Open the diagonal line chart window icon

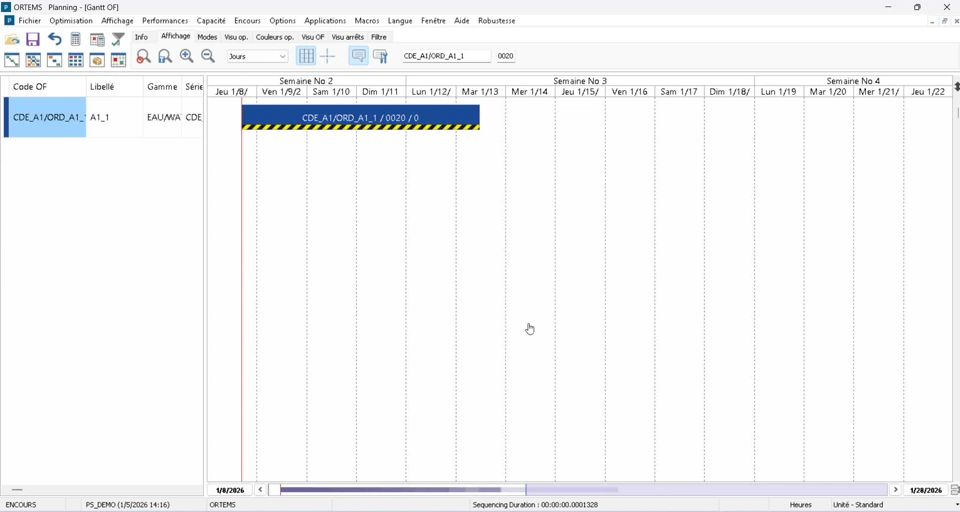12,60
